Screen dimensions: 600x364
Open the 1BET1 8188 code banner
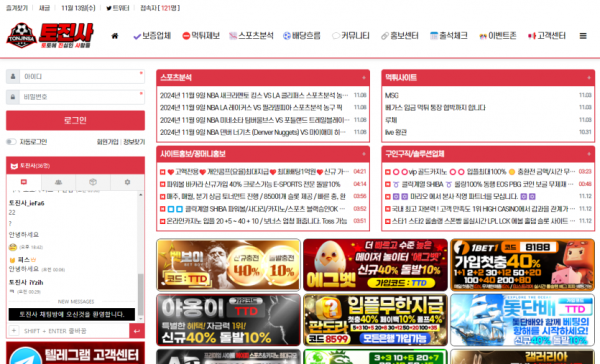pos(522,265)
